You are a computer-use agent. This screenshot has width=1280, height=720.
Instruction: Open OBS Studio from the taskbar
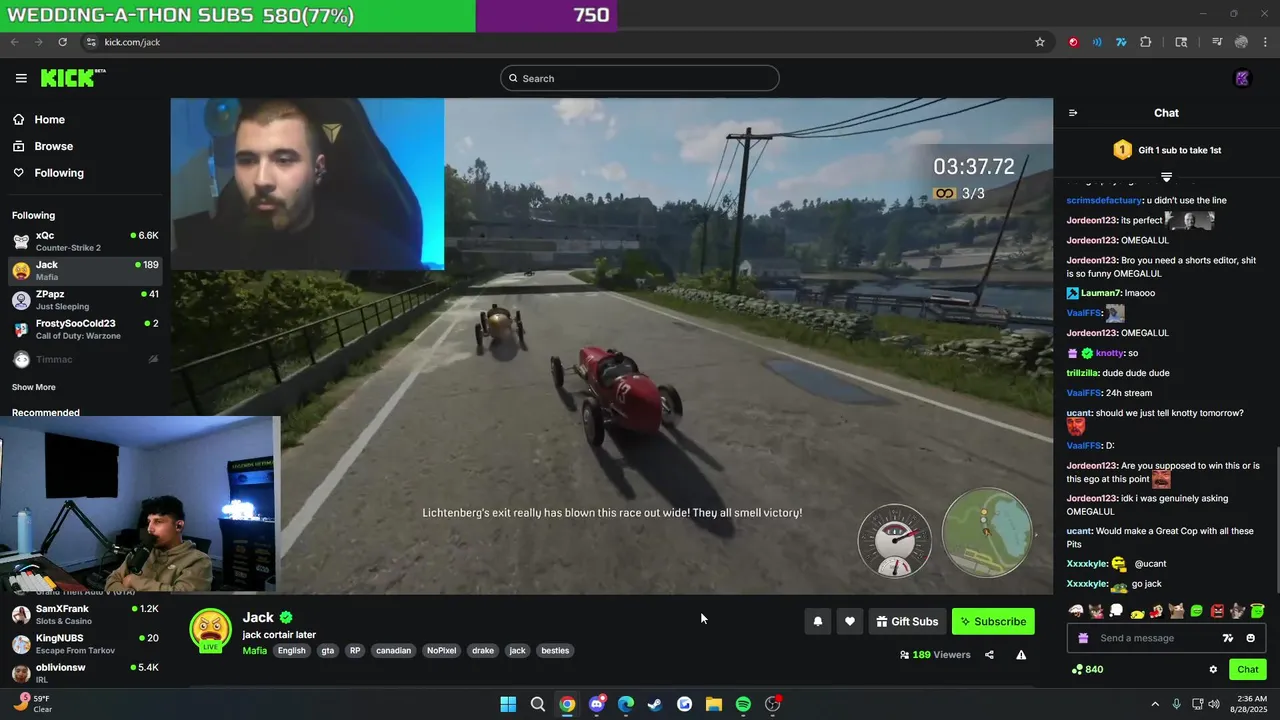coord(773,704)
